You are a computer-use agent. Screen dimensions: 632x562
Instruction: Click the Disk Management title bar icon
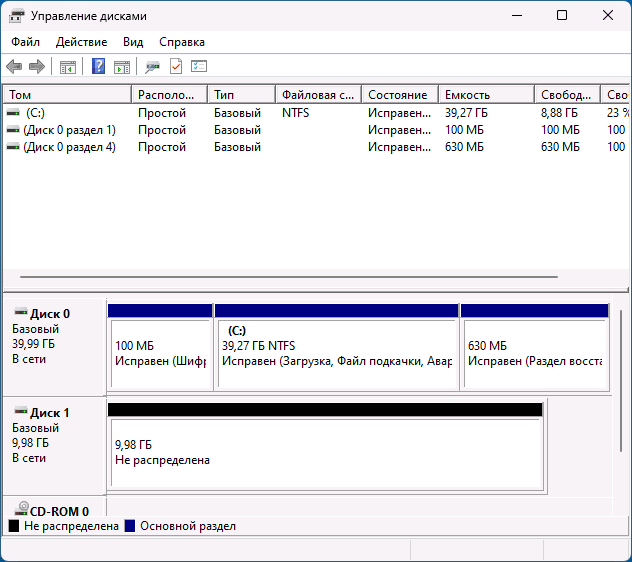point(17,16)
